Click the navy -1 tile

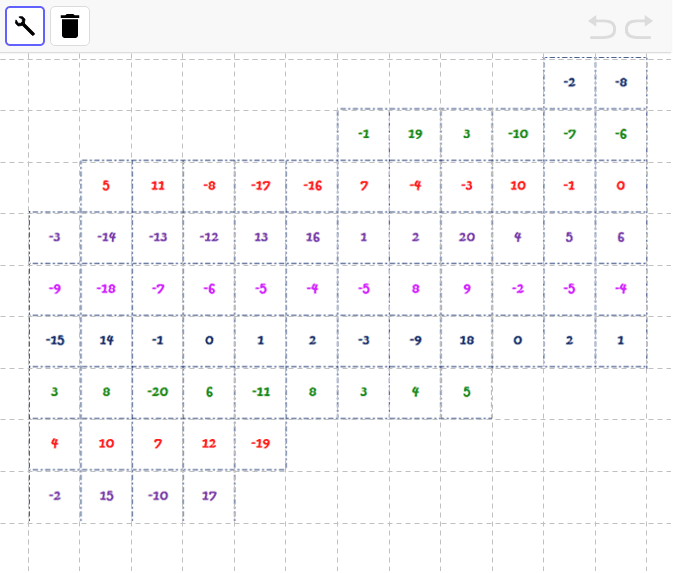[x=158, y=340]
